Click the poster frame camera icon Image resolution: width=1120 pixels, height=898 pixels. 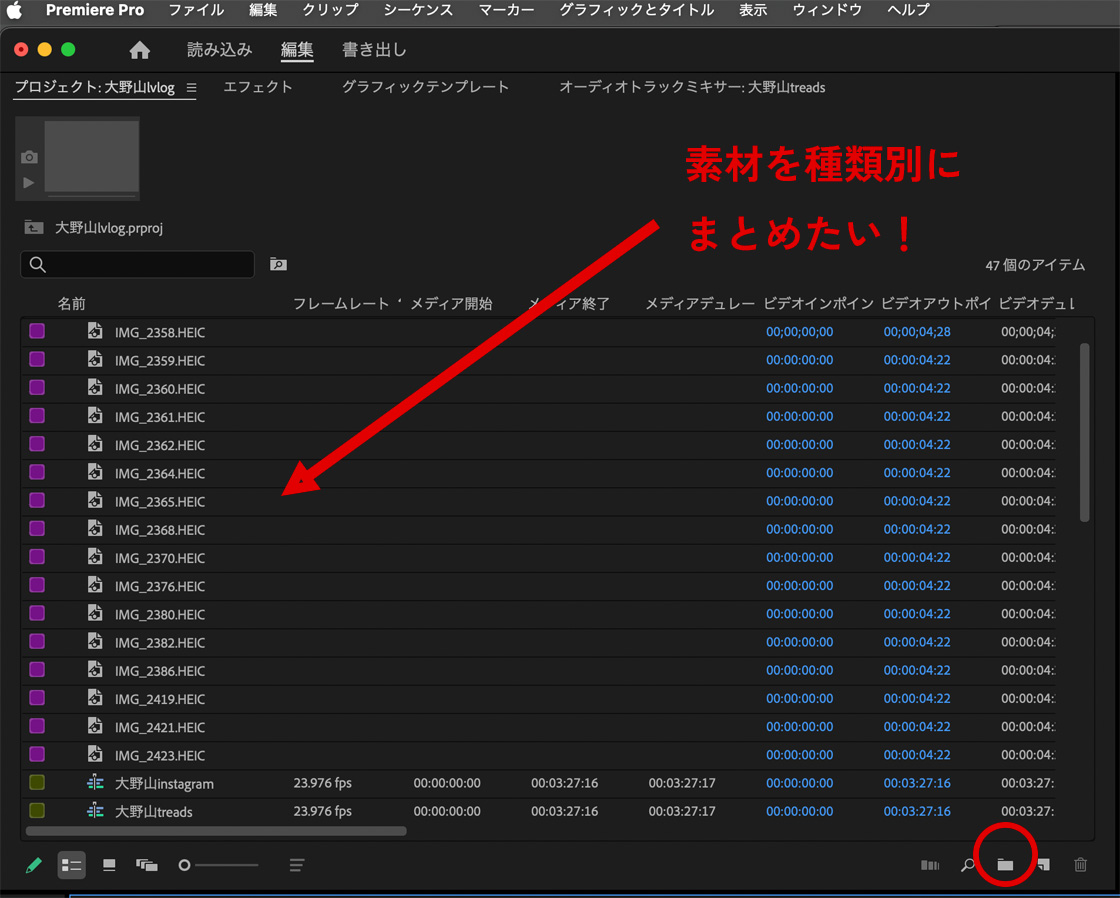[29, 157]
